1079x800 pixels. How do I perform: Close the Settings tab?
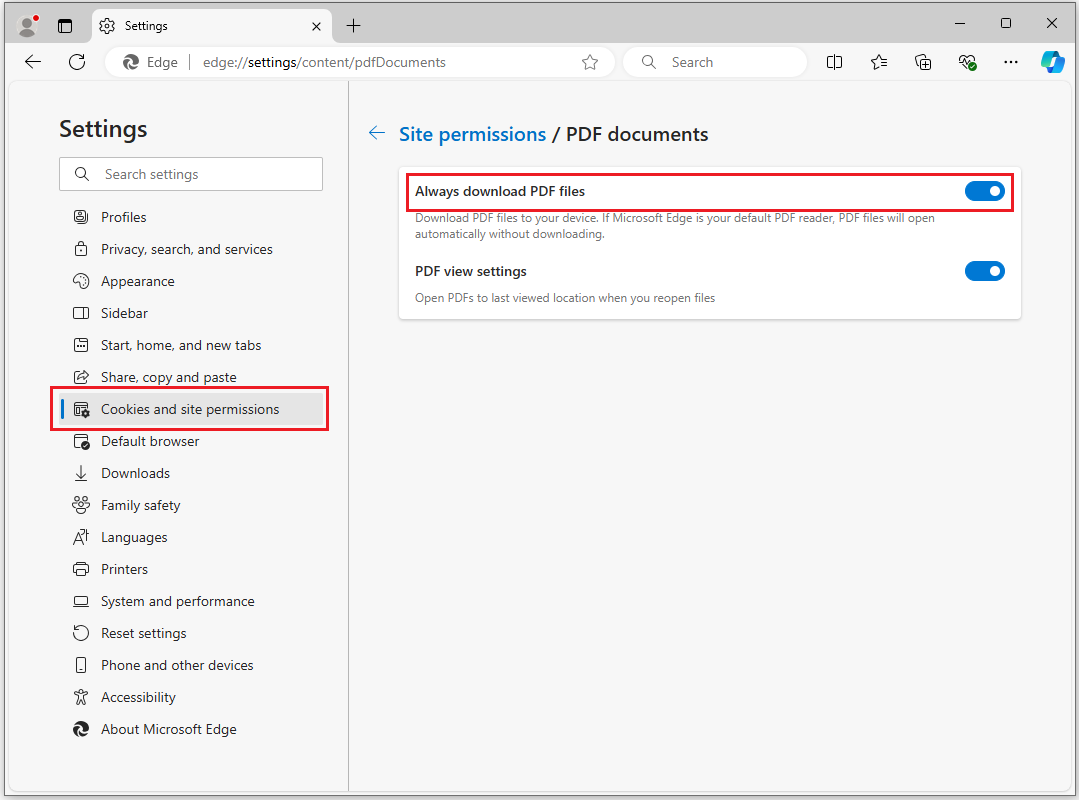316,26
